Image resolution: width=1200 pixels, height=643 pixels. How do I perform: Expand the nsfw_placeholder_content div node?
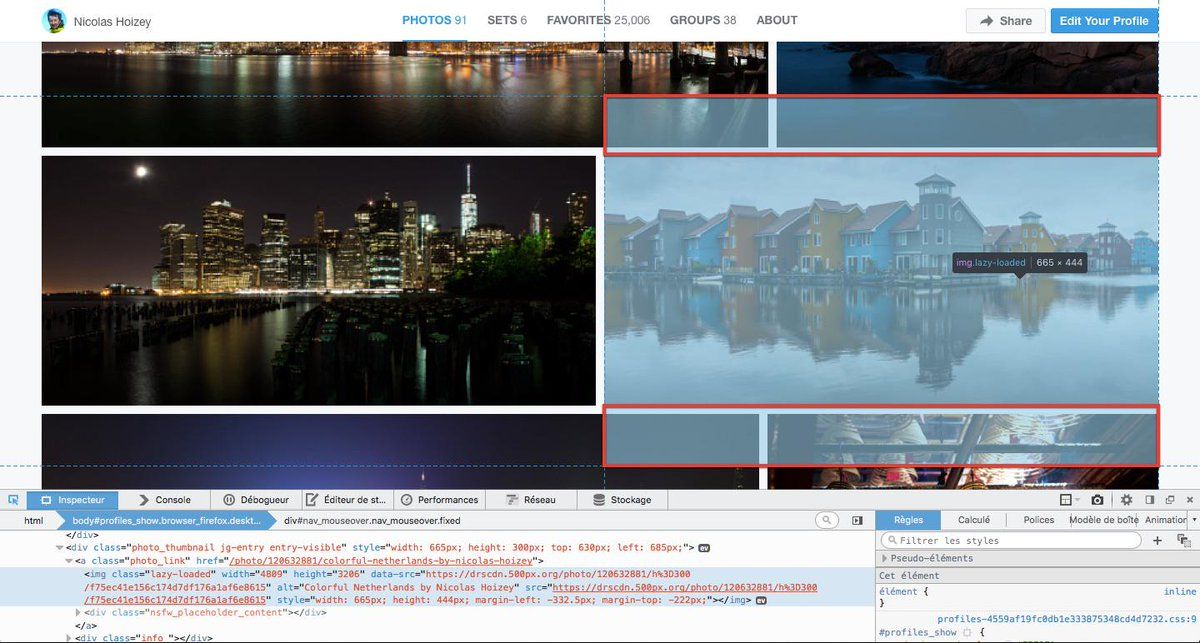coord(79,612)
